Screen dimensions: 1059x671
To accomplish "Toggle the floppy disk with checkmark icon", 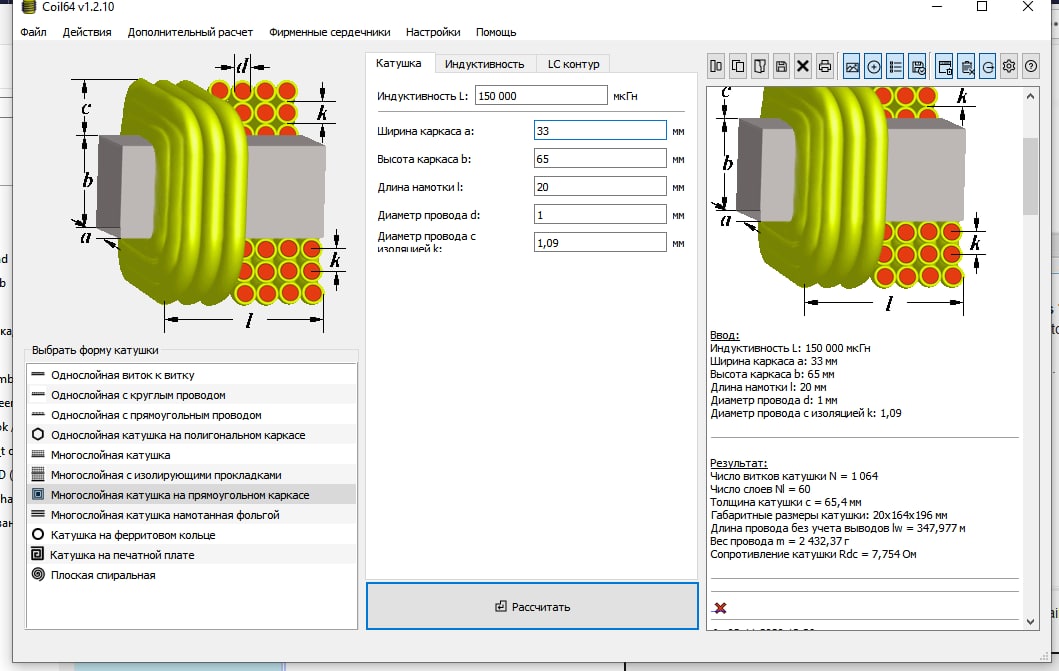I will (x=917, y=67).
